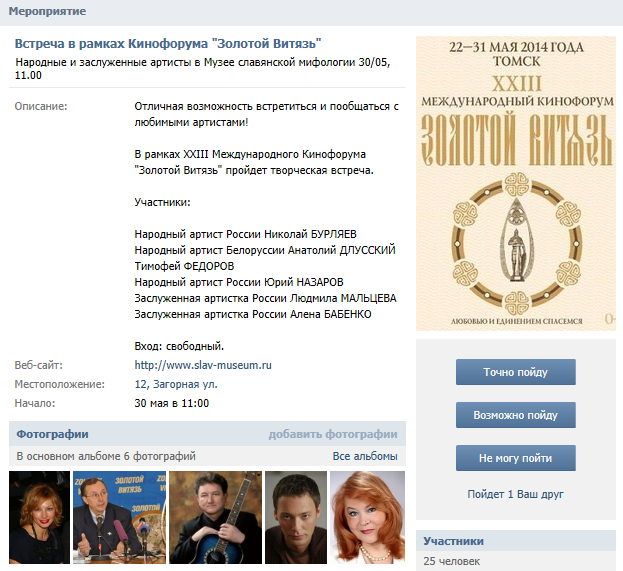Click the 'В основном альбоме 6 фотографий' text
623x571 pixels.
(106, 456)
